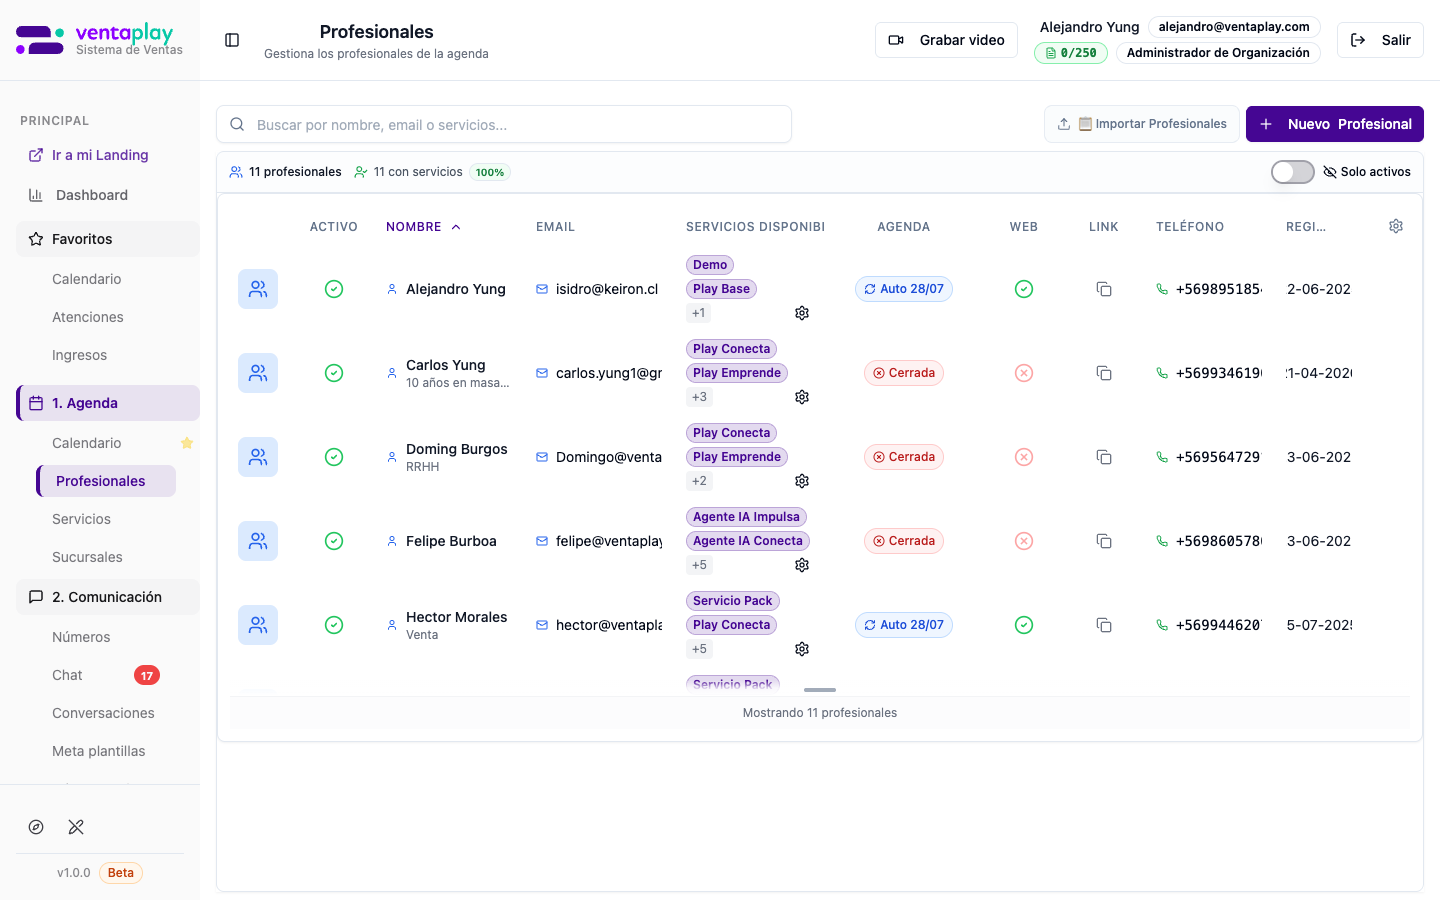Open table column settings gear

1396,226
